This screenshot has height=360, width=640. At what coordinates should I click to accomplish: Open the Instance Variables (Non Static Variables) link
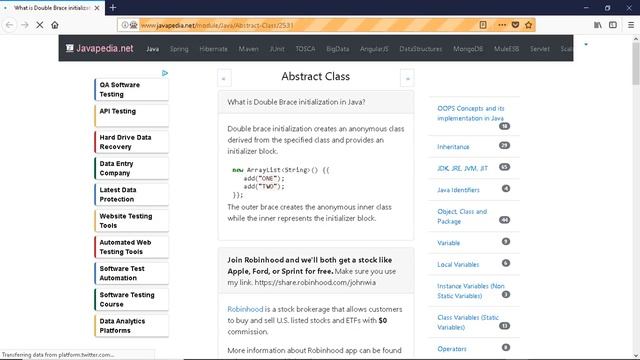[471, 291]
